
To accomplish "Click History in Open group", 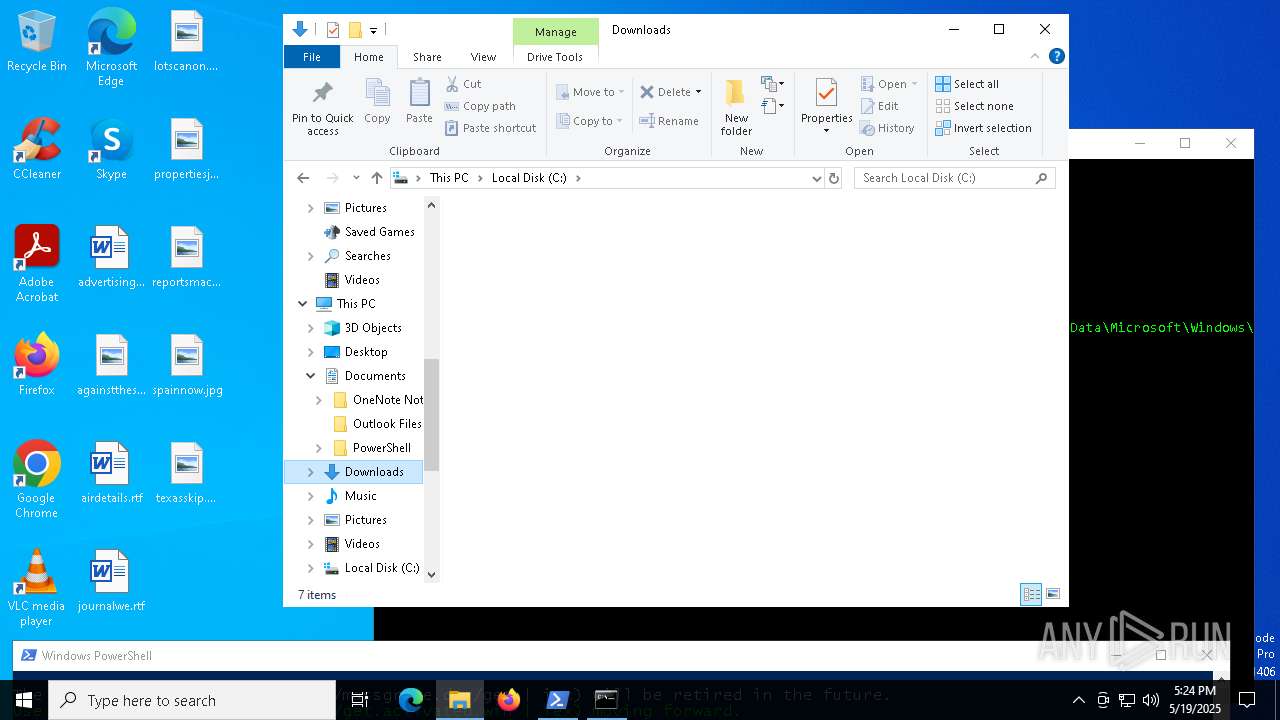I will pyautogui.click(x=888, y=128).
